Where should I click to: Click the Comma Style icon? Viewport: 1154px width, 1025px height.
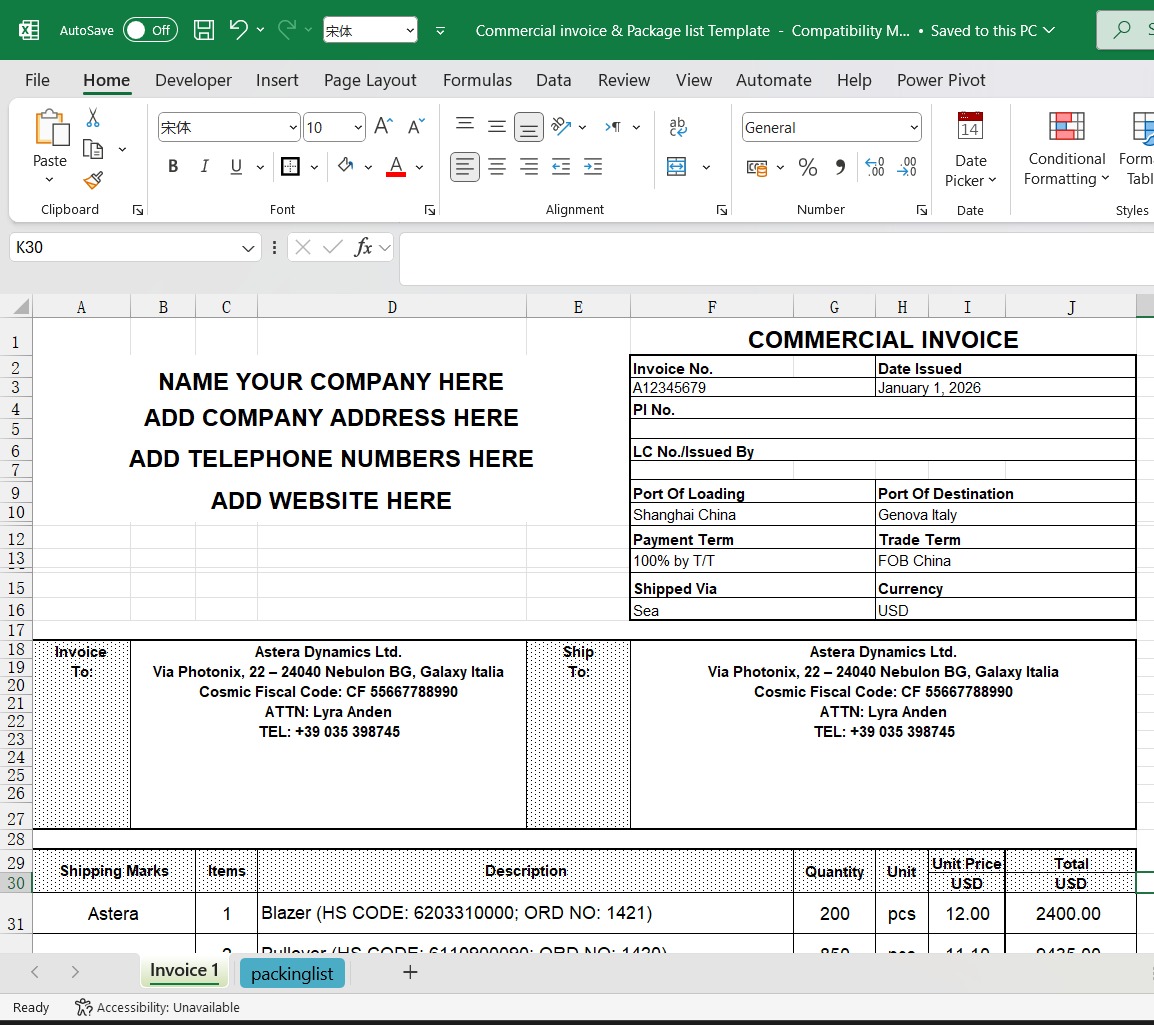click(840, 167)
